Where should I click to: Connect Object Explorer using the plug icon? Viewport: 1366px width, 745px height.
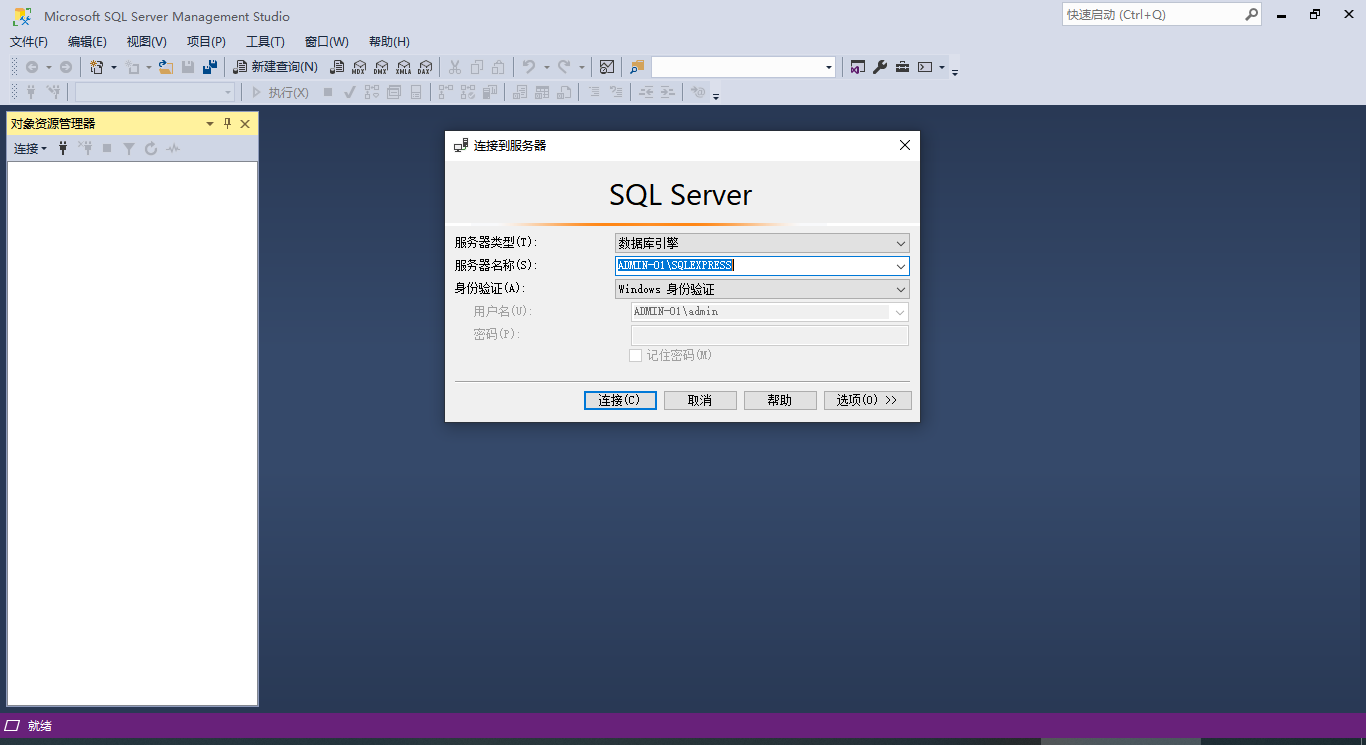coord(63,148)
